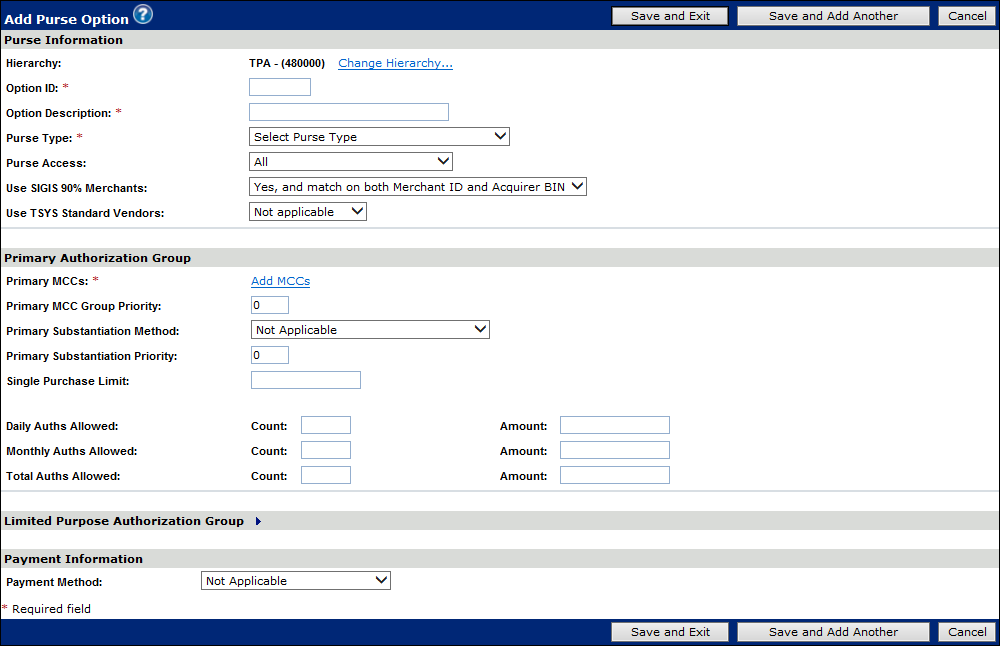Open the help icon beside Add Purse Option
This screenshot has width=1000, height=646.
coord(142,15)
